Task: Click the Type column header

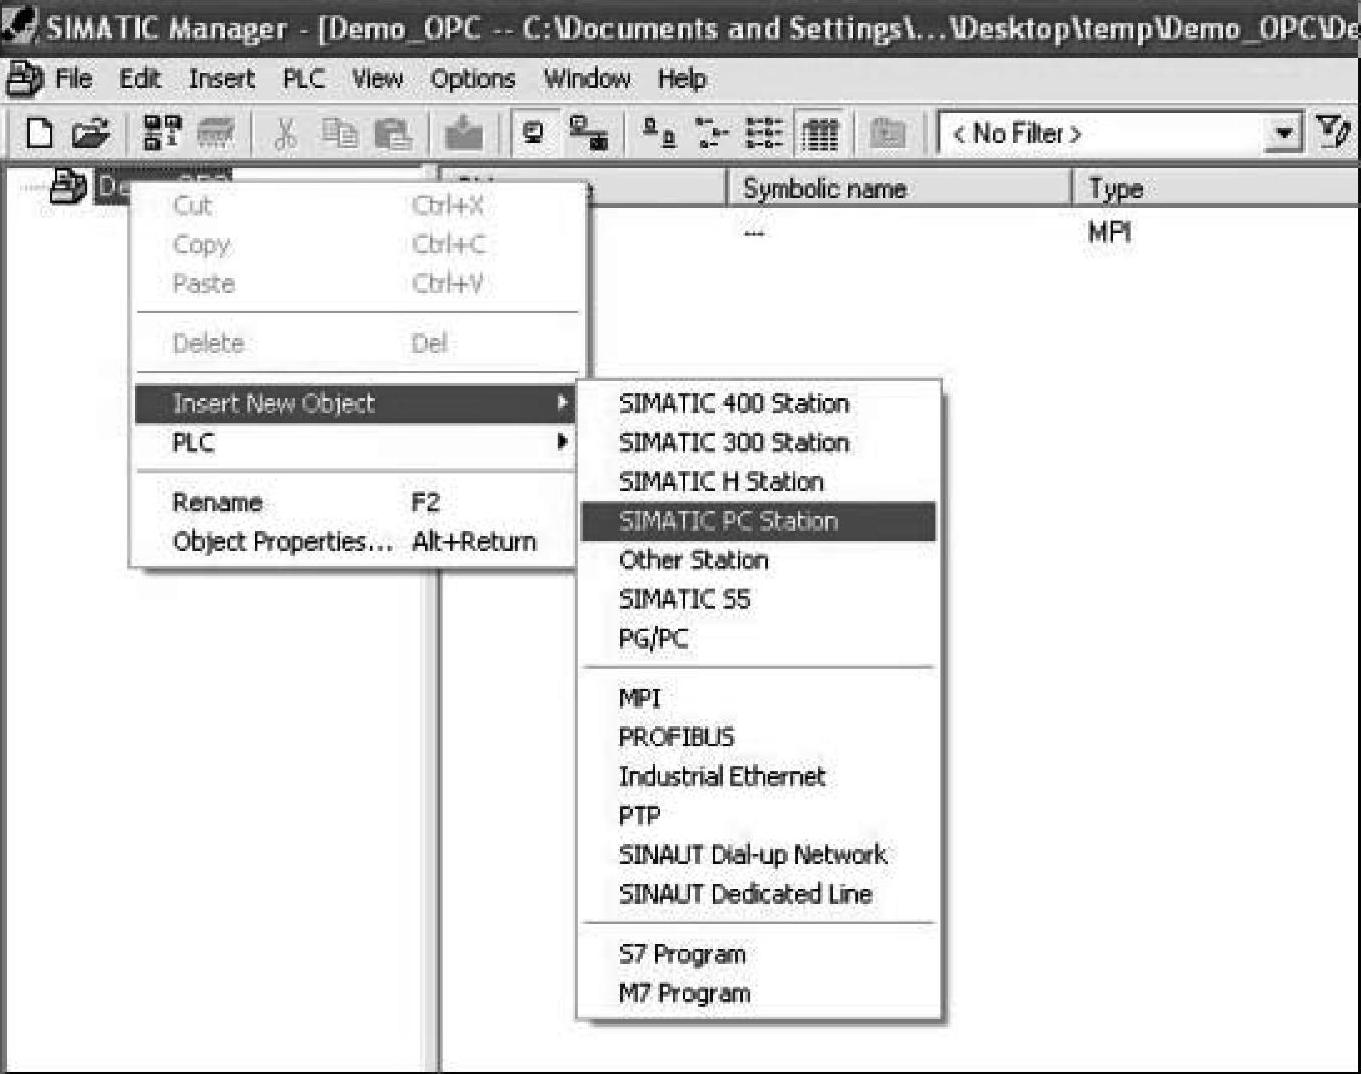Action: pyautogui.click(x=1217, y=188)
